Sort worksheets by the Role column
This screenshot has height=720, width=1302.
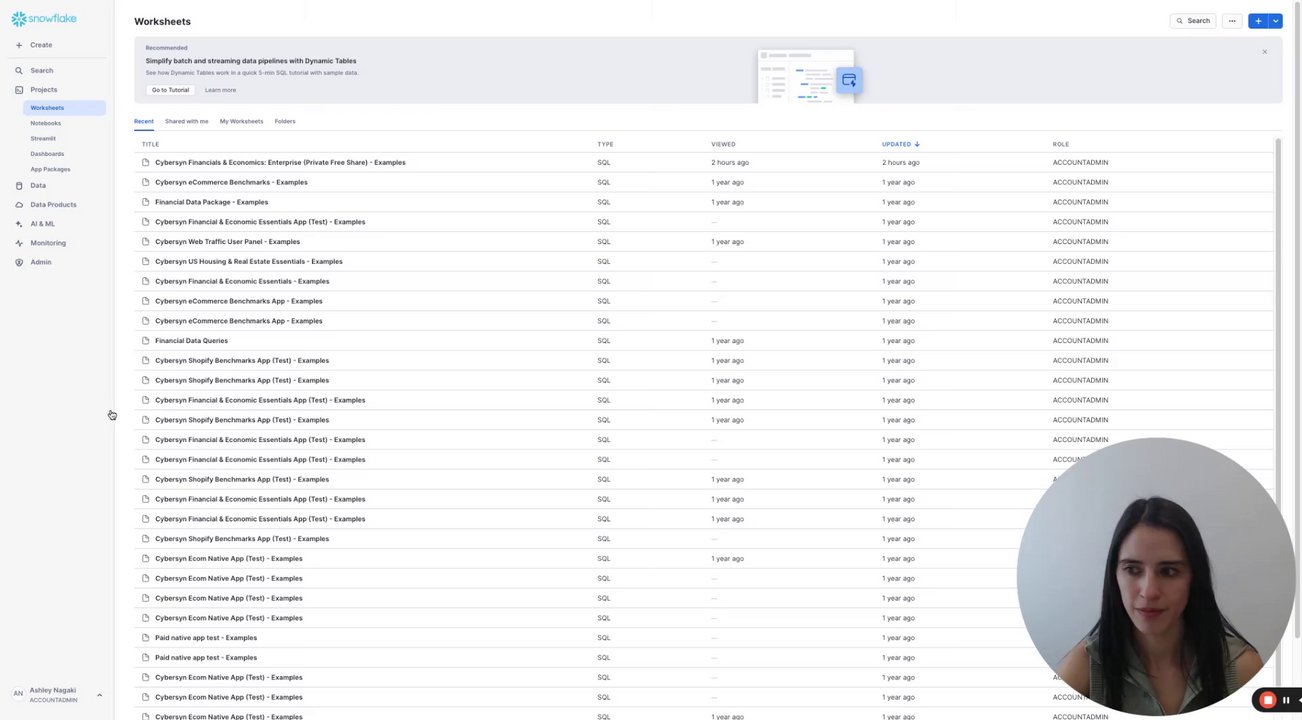coord(1061,144)
